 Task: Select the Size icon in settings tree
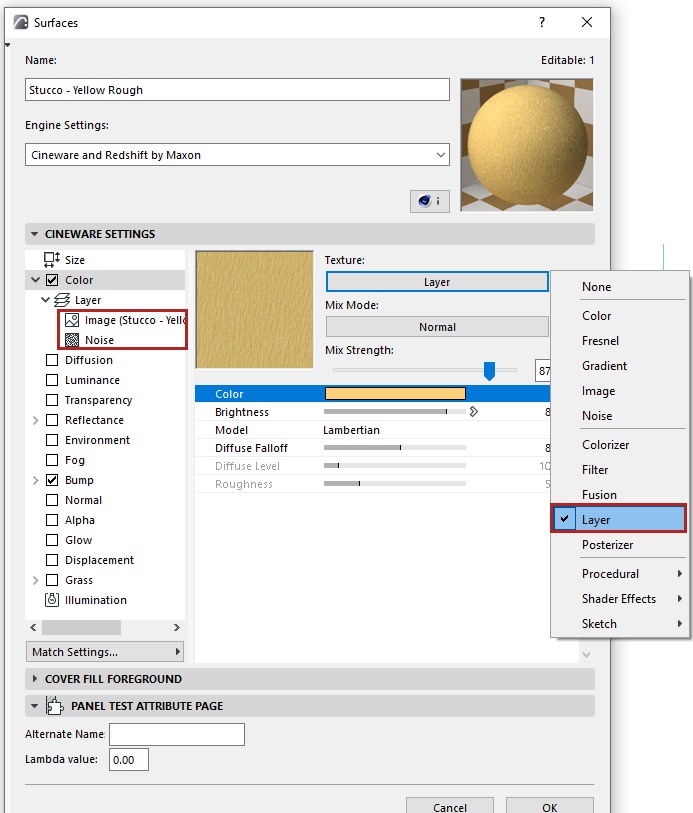tap(52, 259)
